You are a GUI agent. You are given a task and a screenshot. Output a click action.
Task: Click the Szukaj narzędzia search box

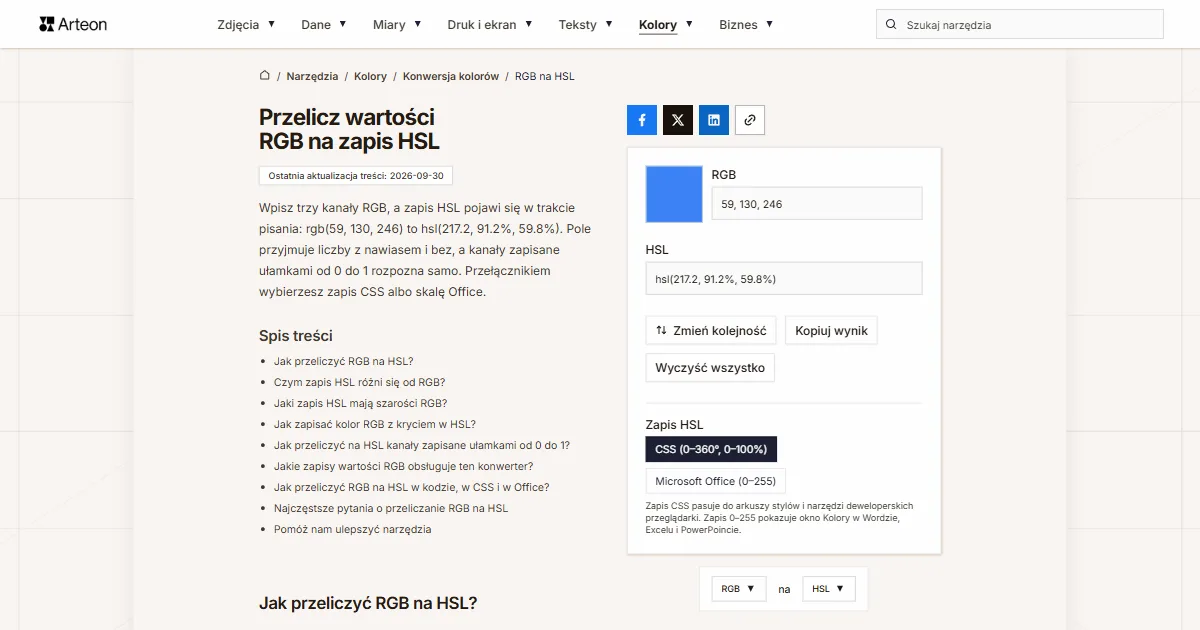pyautogui.click(x=1020, y=24)
